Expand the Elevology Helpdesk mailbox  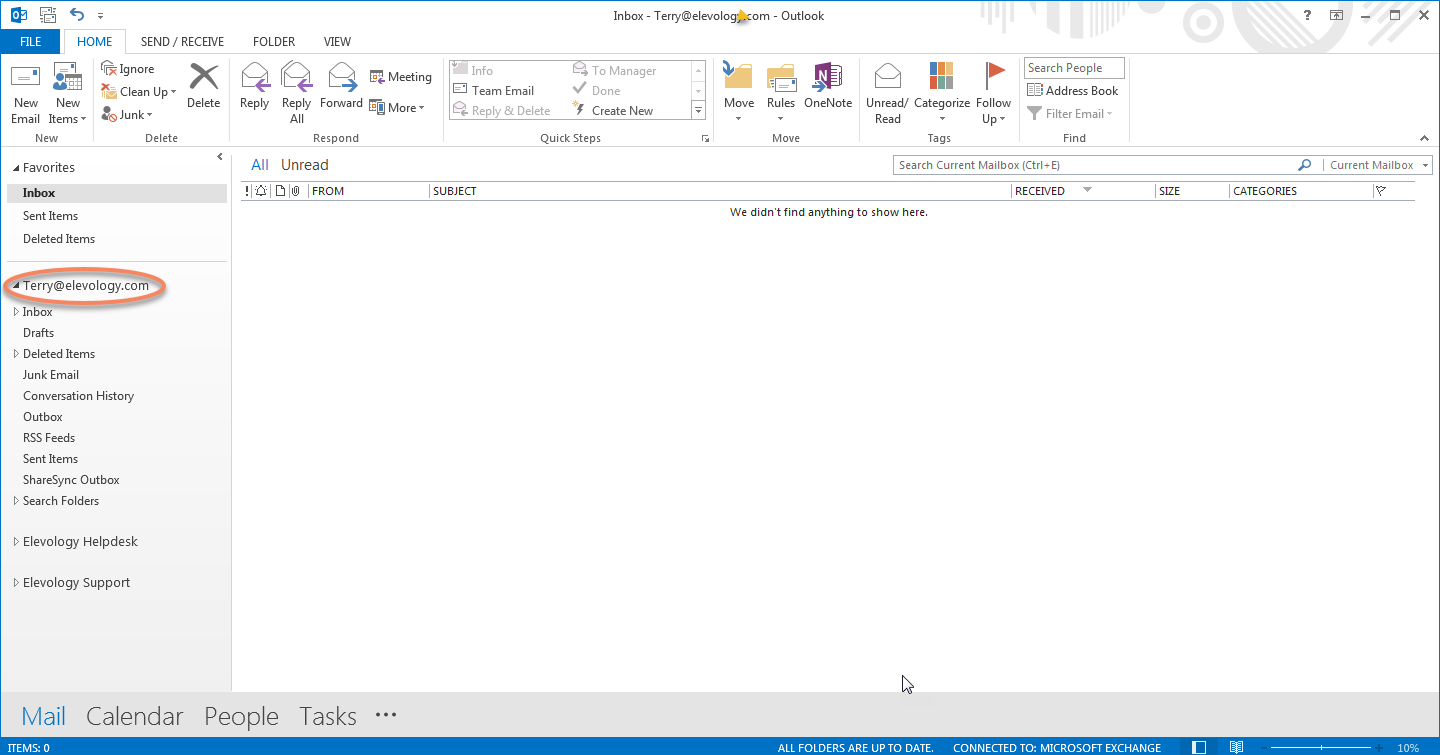tap(15, 542)
